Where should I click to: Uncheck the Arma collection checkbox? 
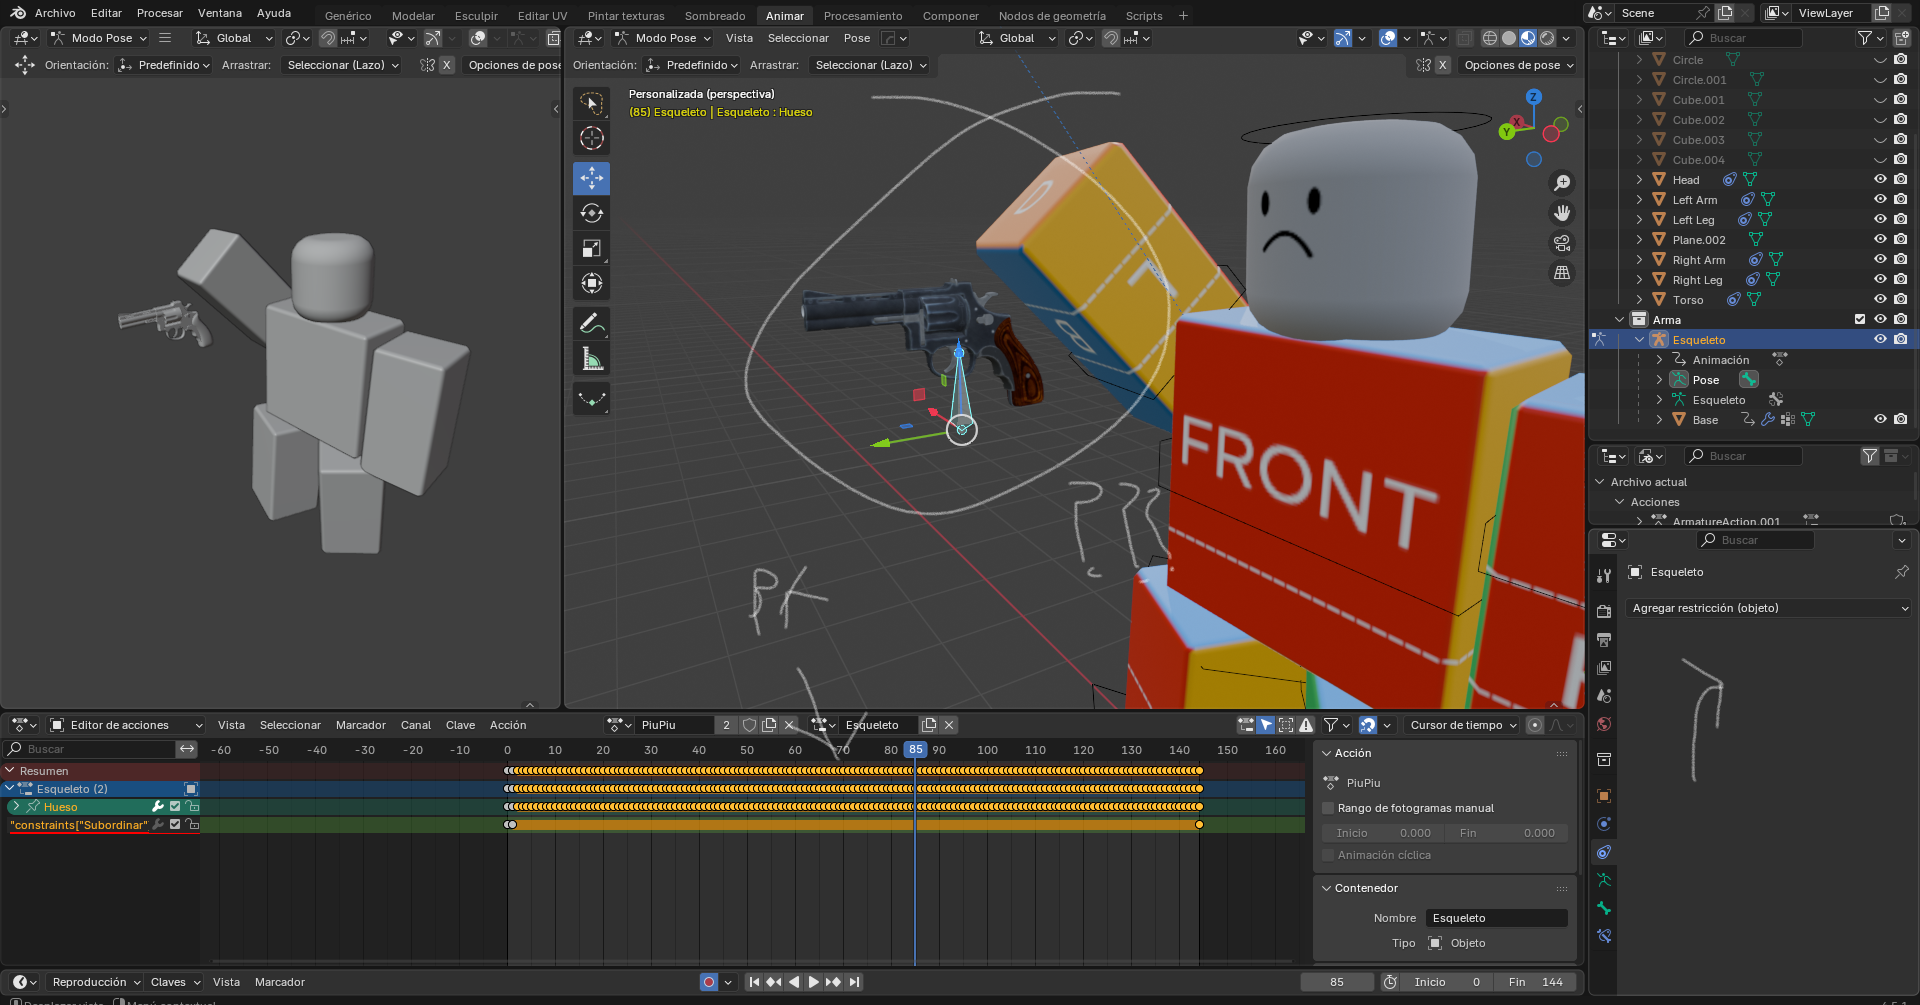coord(1860,320)
